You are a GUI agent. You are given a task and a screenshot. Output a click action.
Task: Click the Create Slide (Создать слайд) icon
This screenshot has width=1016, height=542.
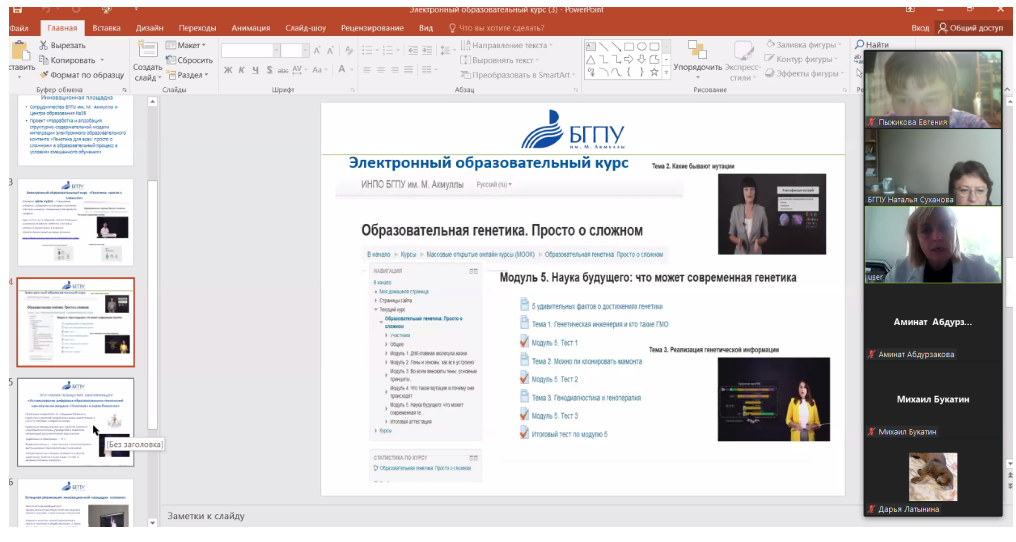[147, 50]
